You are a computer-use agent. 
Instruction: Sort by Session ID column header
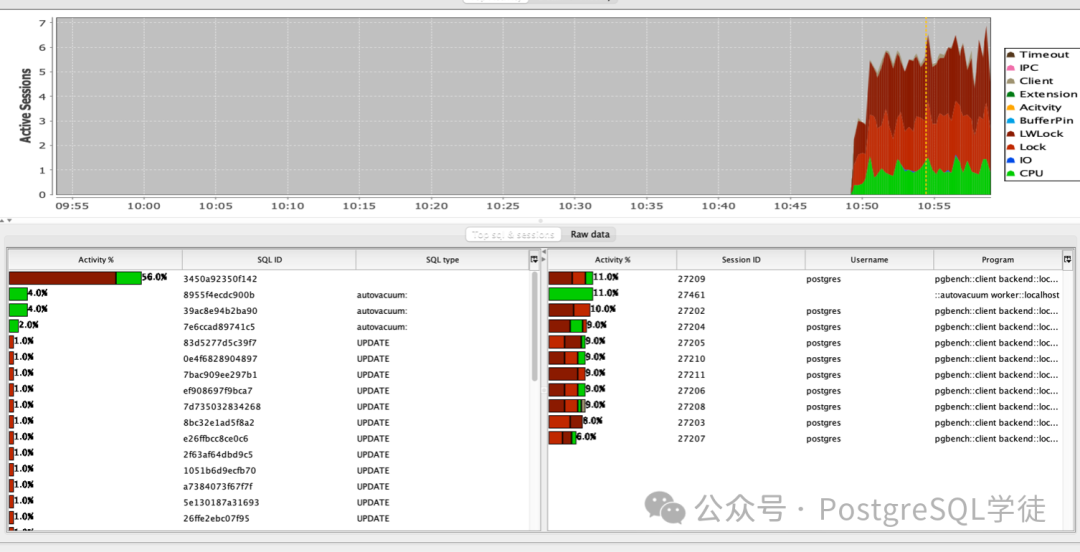[x=741, y=260]
